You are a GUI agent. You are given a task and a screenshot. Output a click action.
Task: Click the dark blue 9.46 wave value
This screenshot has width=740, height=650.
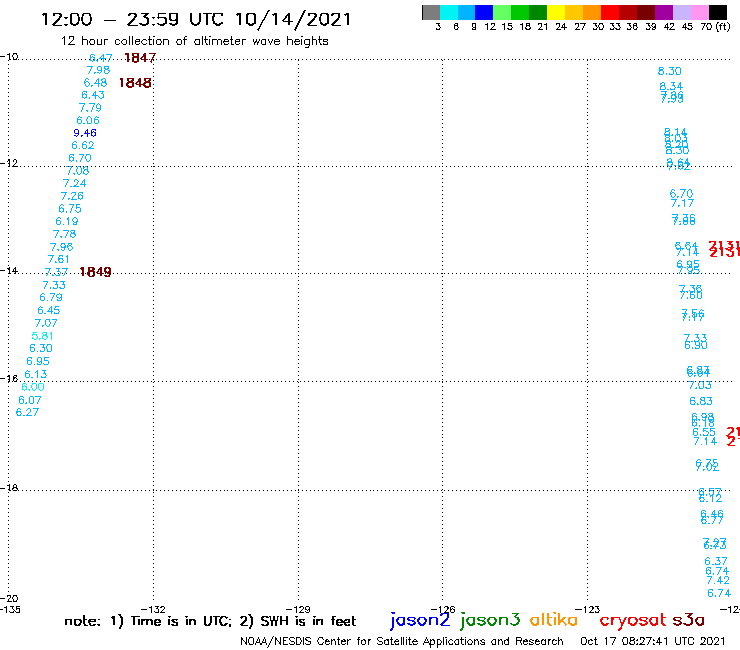(x=85, y=133)
